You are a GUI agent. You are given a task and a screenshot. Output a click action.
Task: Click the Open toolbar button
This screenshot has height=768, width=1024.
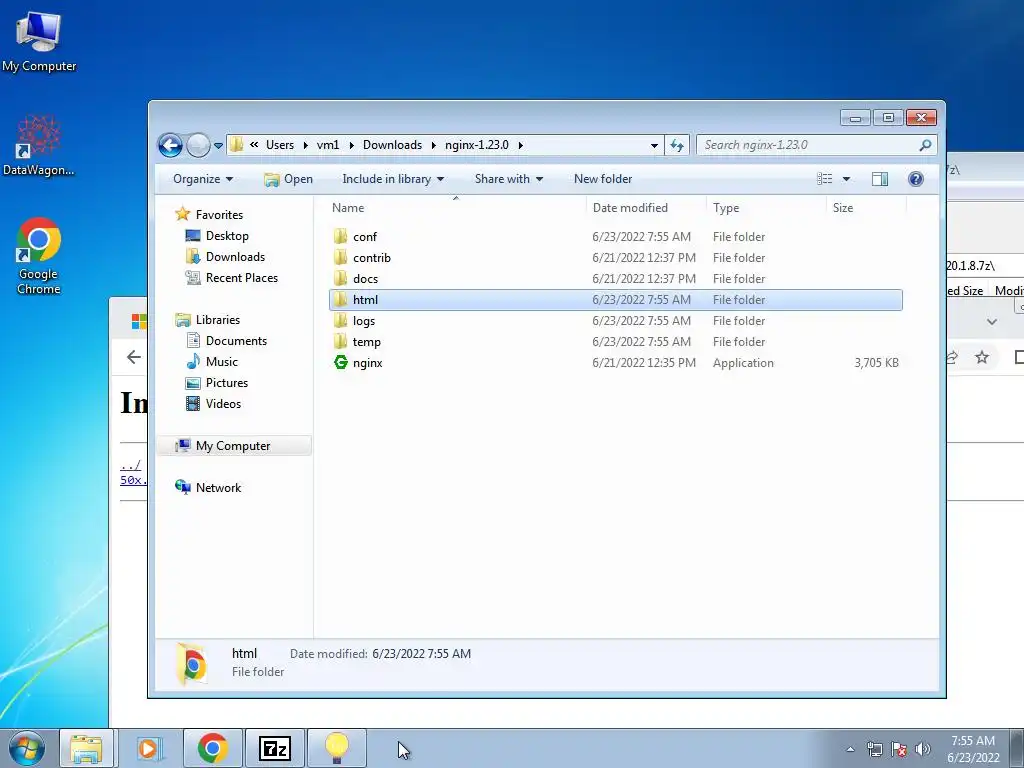coord(288,179)
